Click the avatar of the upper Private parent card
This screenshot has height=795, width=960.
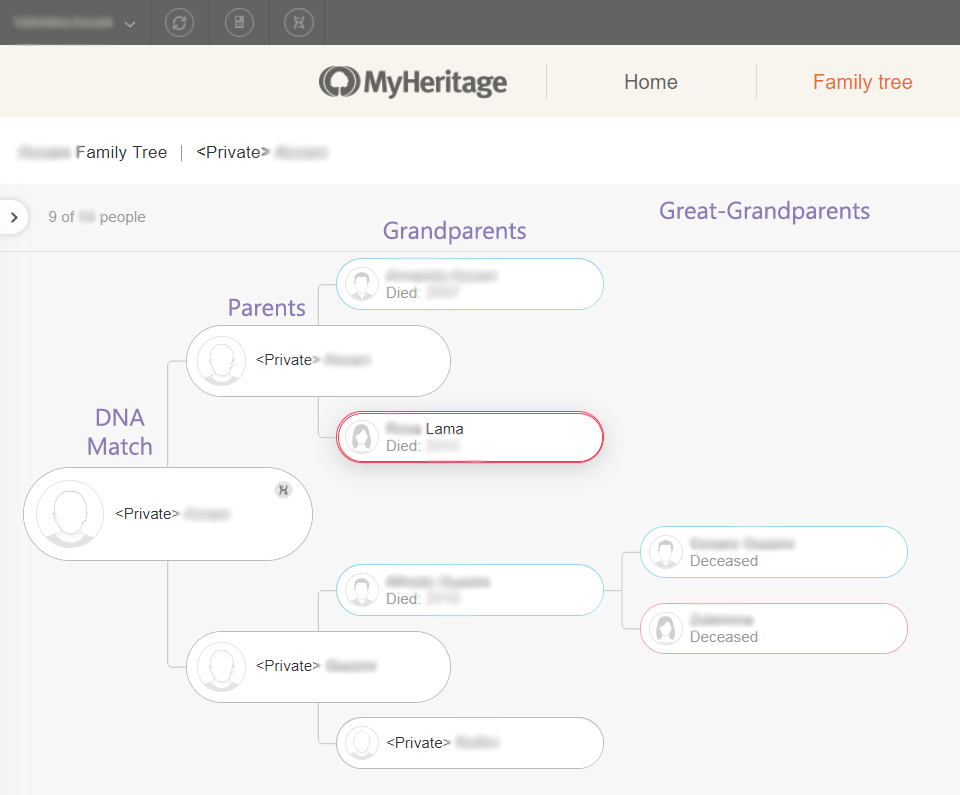tap(221, 360)
